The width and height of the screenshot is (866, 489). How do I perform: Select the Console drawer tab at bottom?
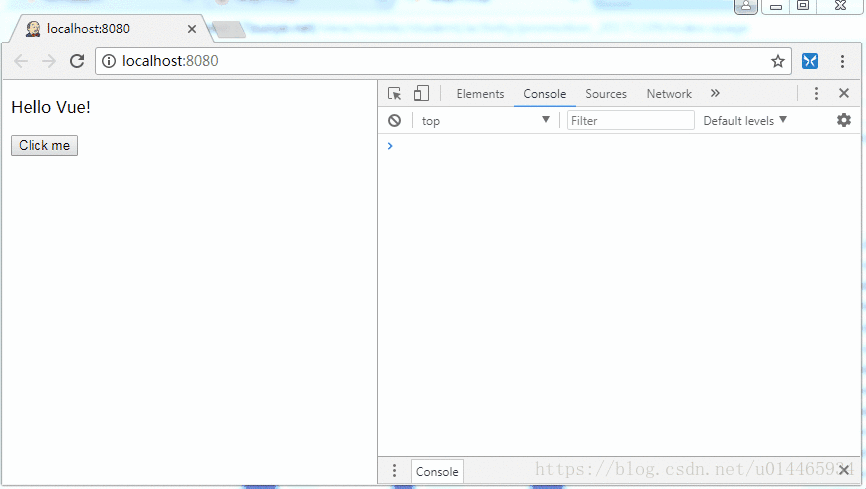pos(437,471)
